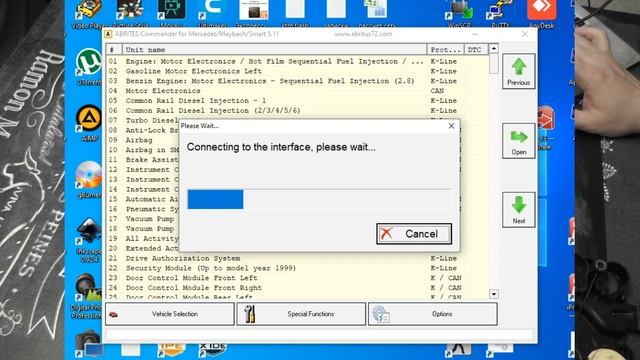This screenshot has width=640, height=360.
Task: Click the red car icon on Vehicle Selection
Action: pos(113,314)
